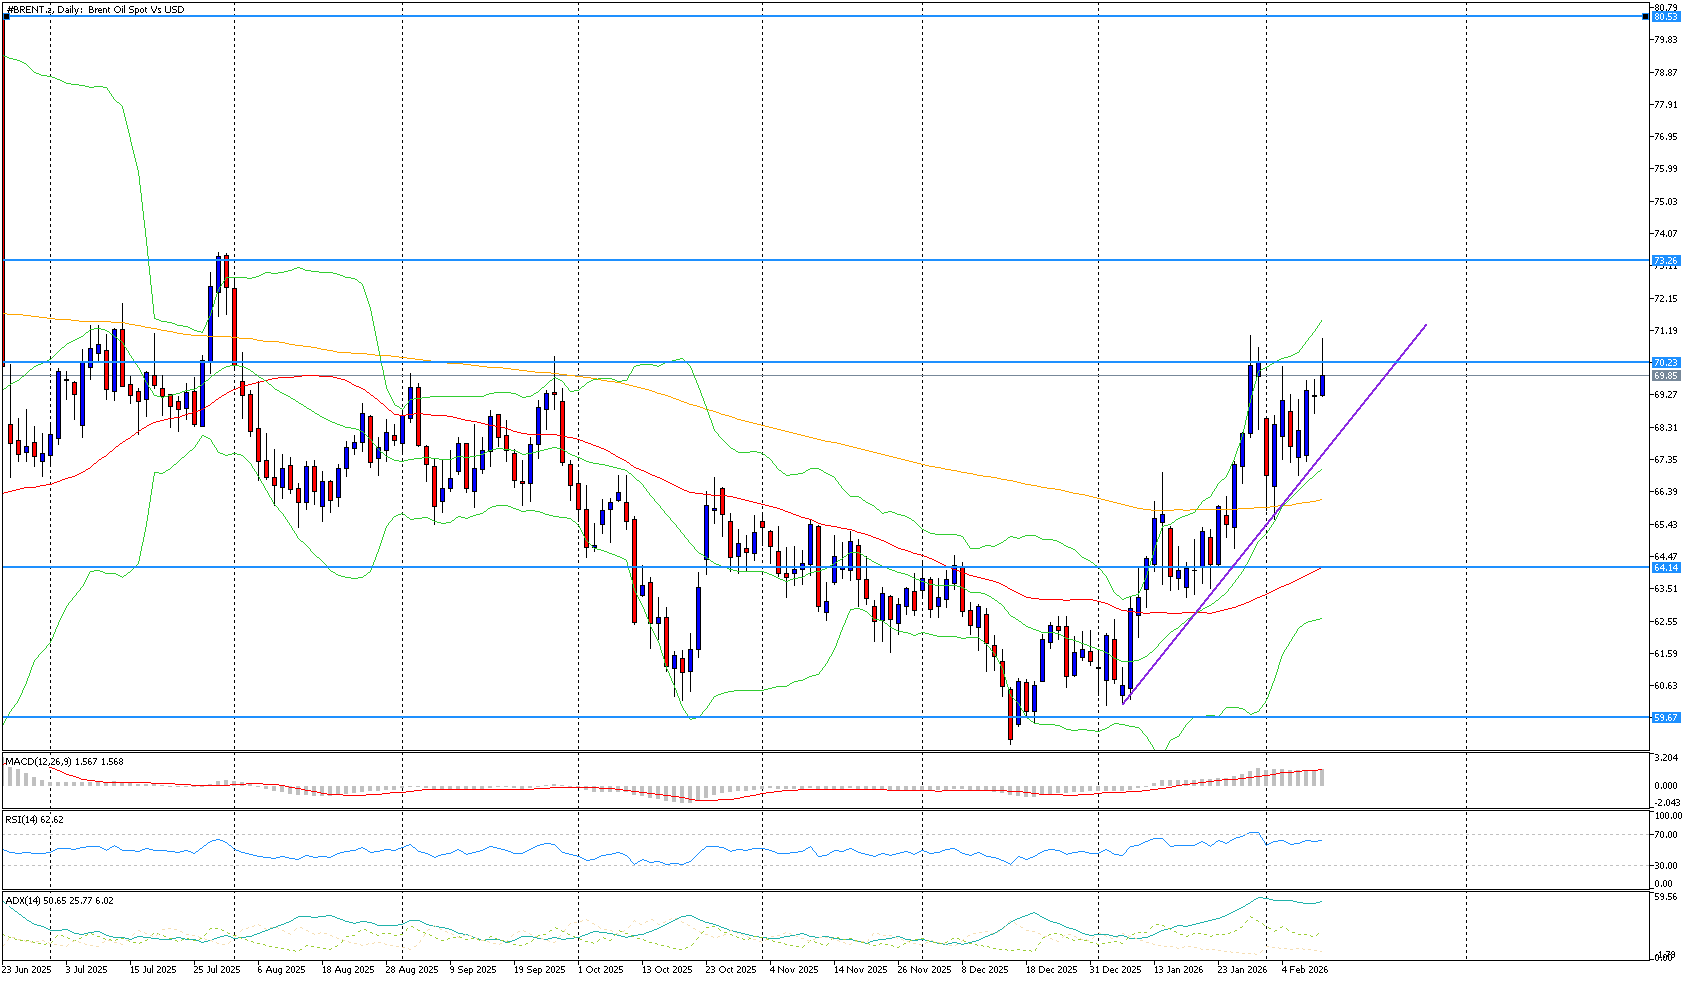Select the 73.26 price level label
The height and width of the screenshot is (981, 1692).
coord(1665,260)
